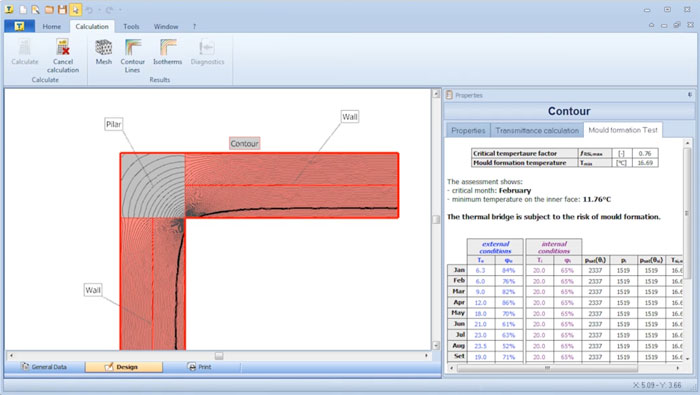
Task: Click the General Data icon
Action: [x=25, y=367]
